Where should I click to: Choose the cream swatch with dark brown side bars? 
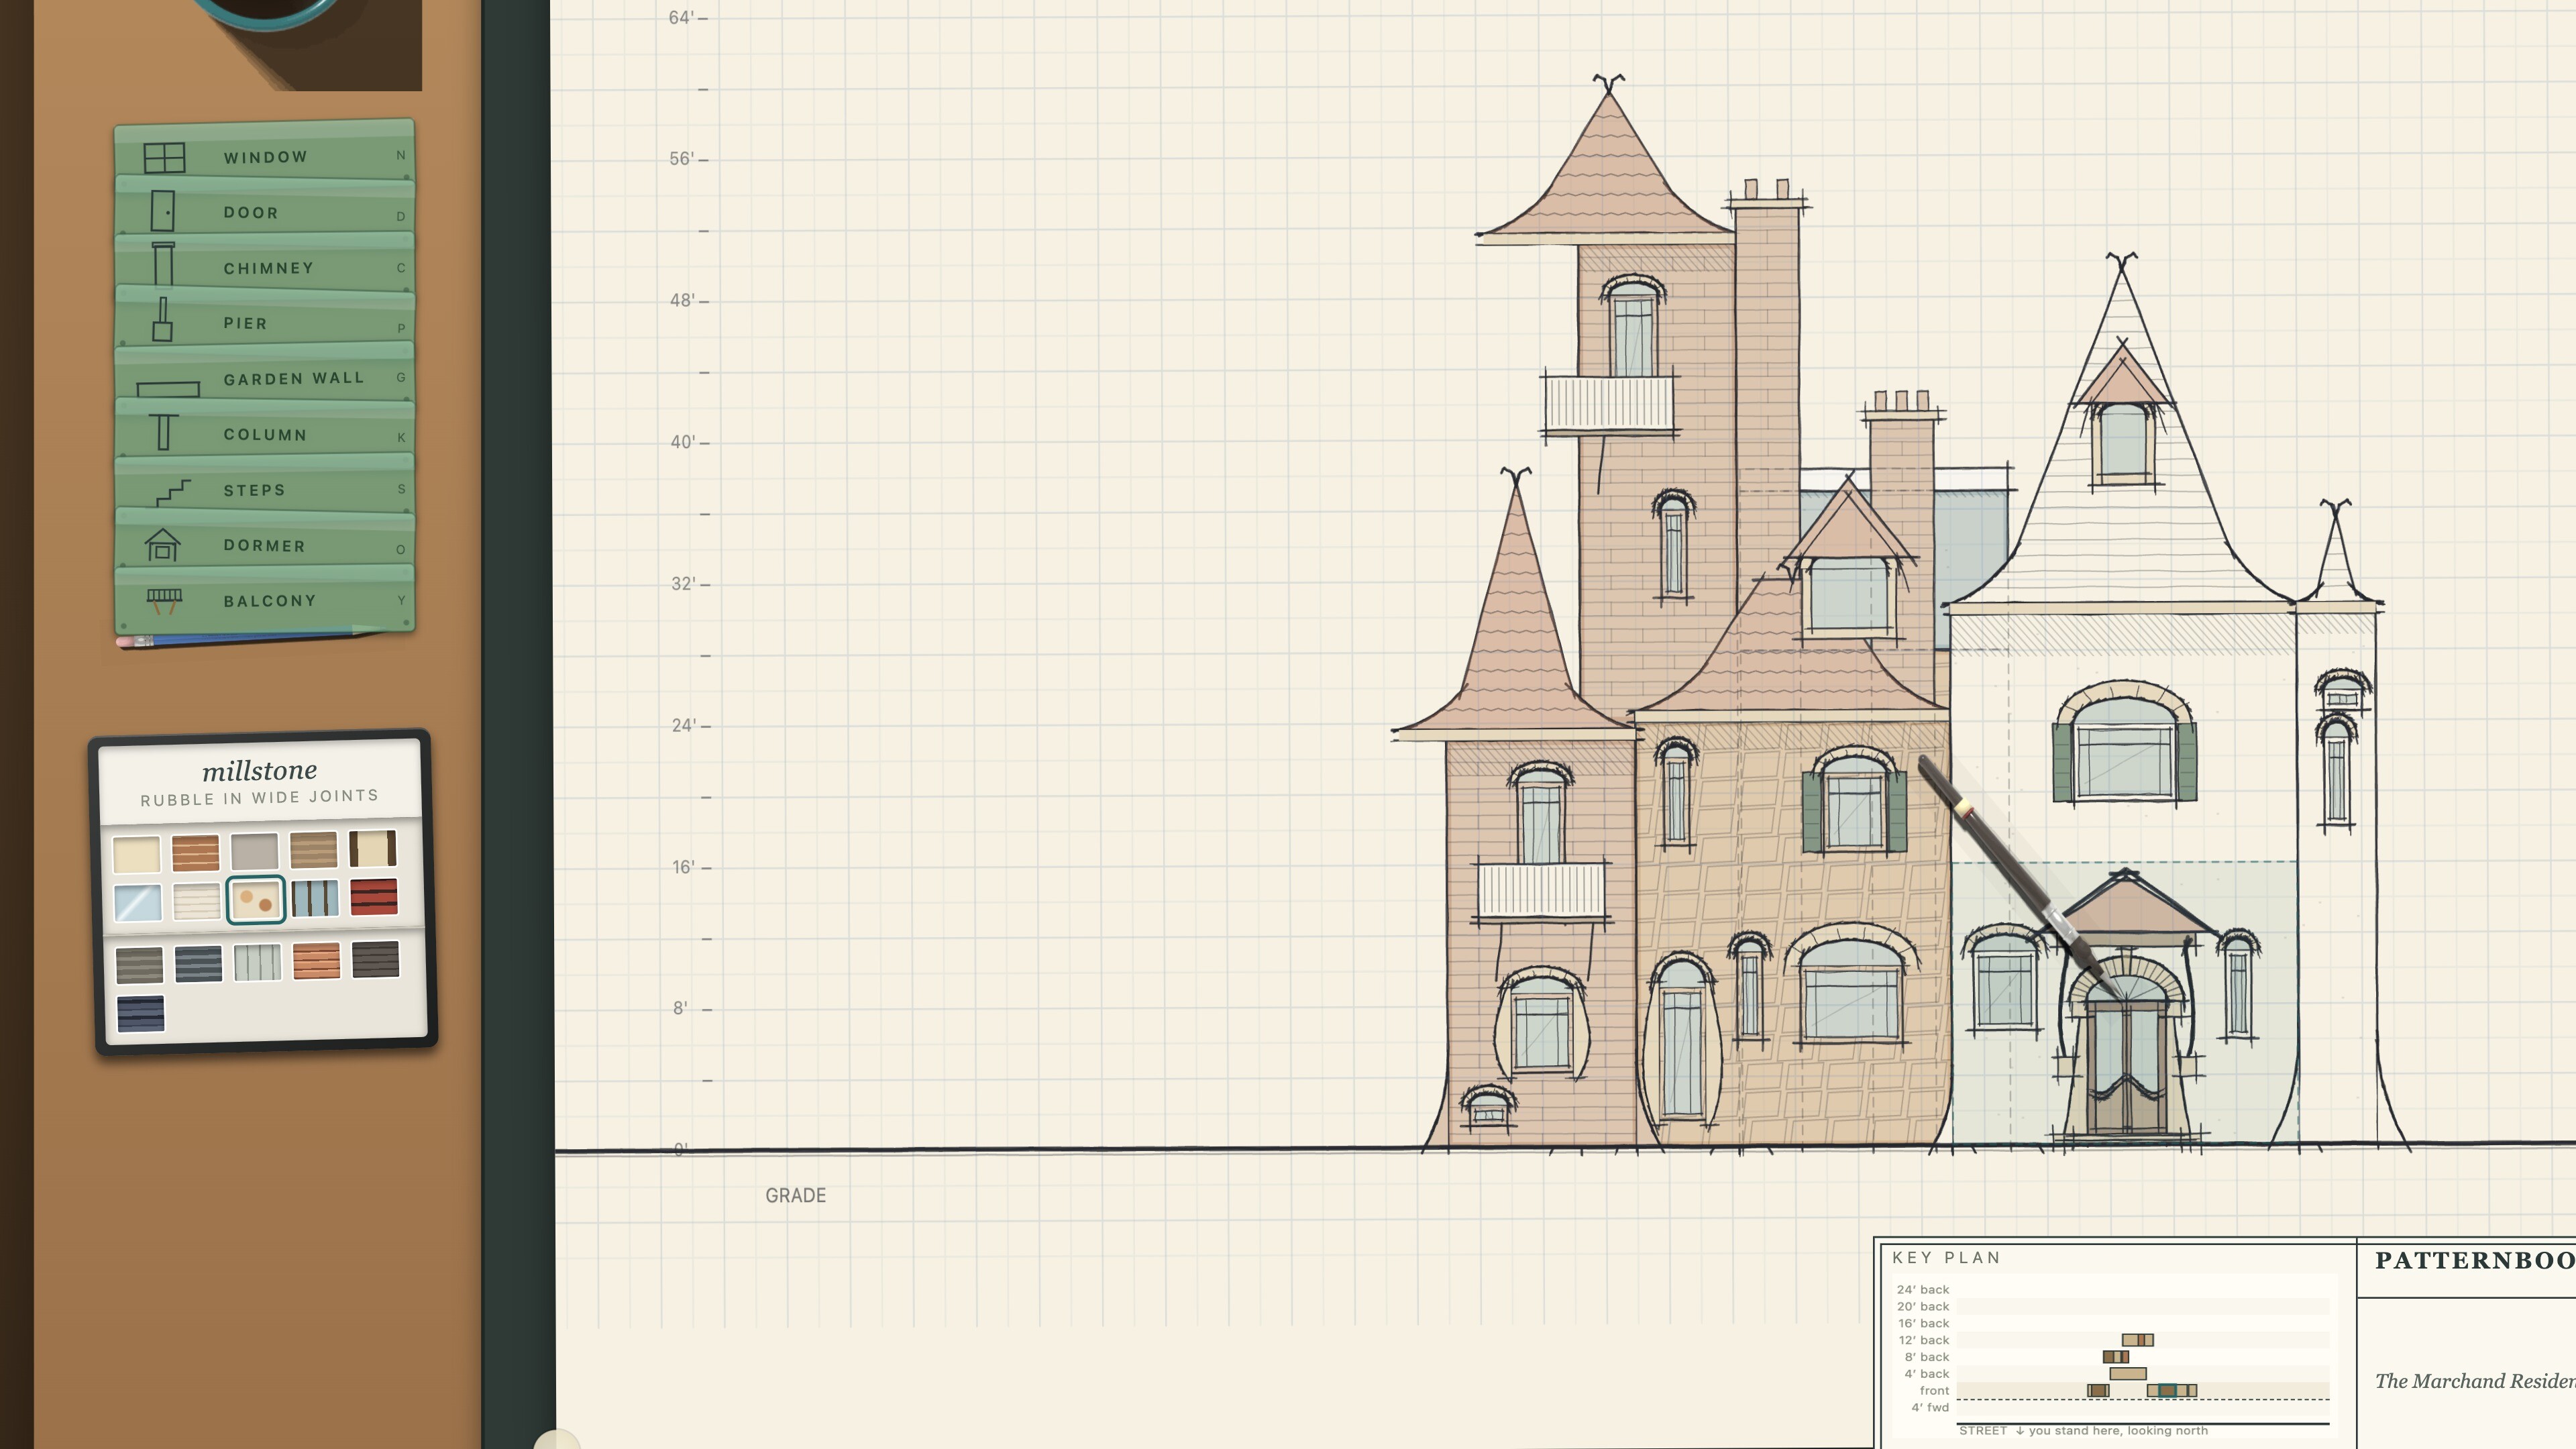373,848
